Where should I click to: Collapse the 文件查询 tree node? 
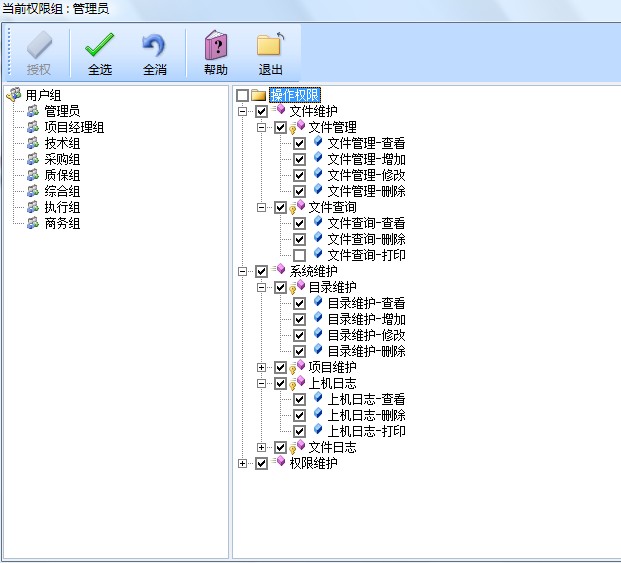pos(261,207)
